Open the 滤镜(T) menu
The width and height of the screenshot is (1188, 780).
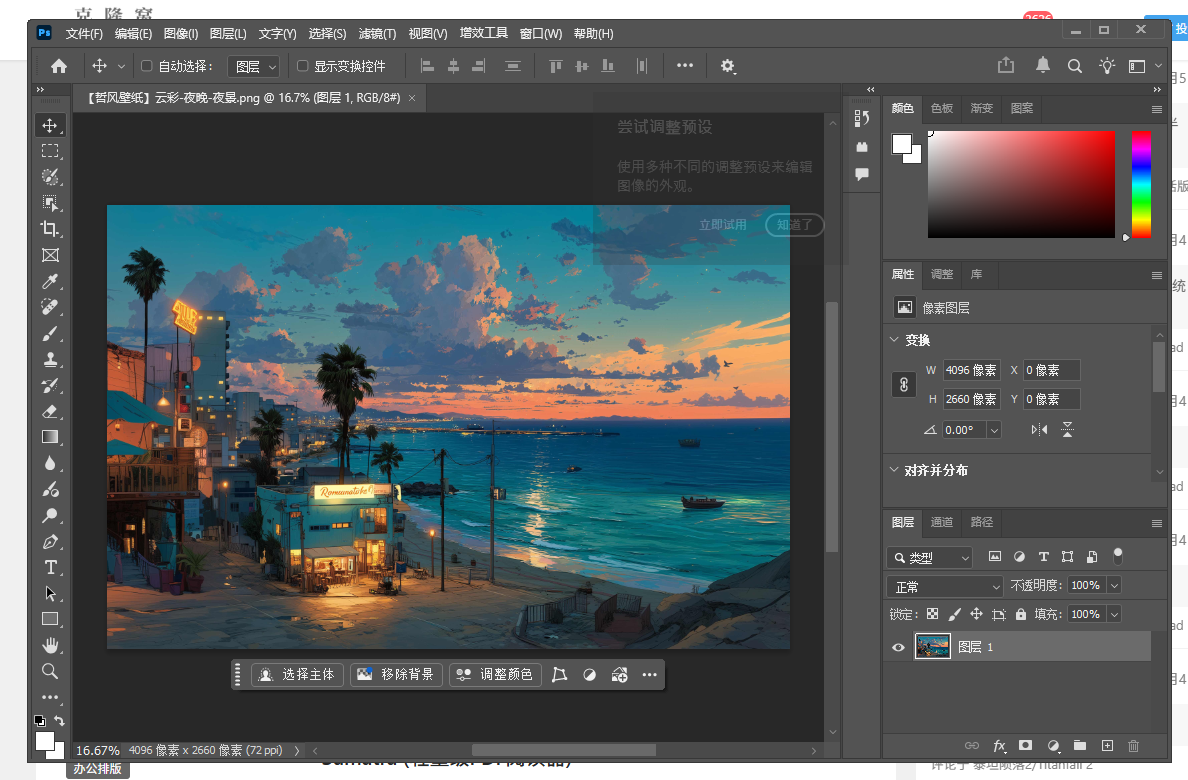376,34
